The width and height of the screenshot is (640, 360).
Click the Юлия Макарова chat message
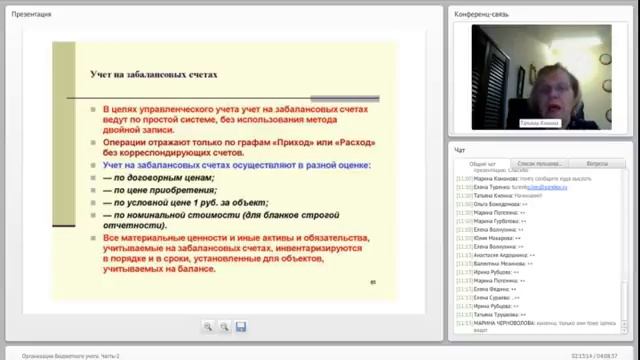489,238
